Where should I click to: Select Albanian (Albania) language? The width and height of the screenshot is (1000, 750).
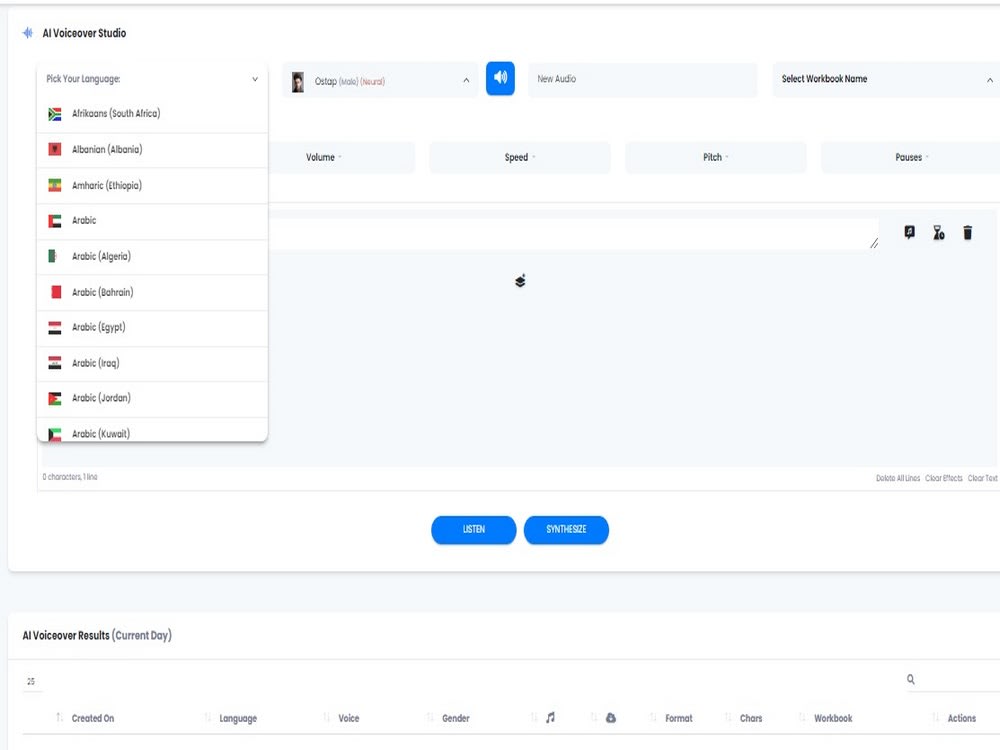point(152,150)
